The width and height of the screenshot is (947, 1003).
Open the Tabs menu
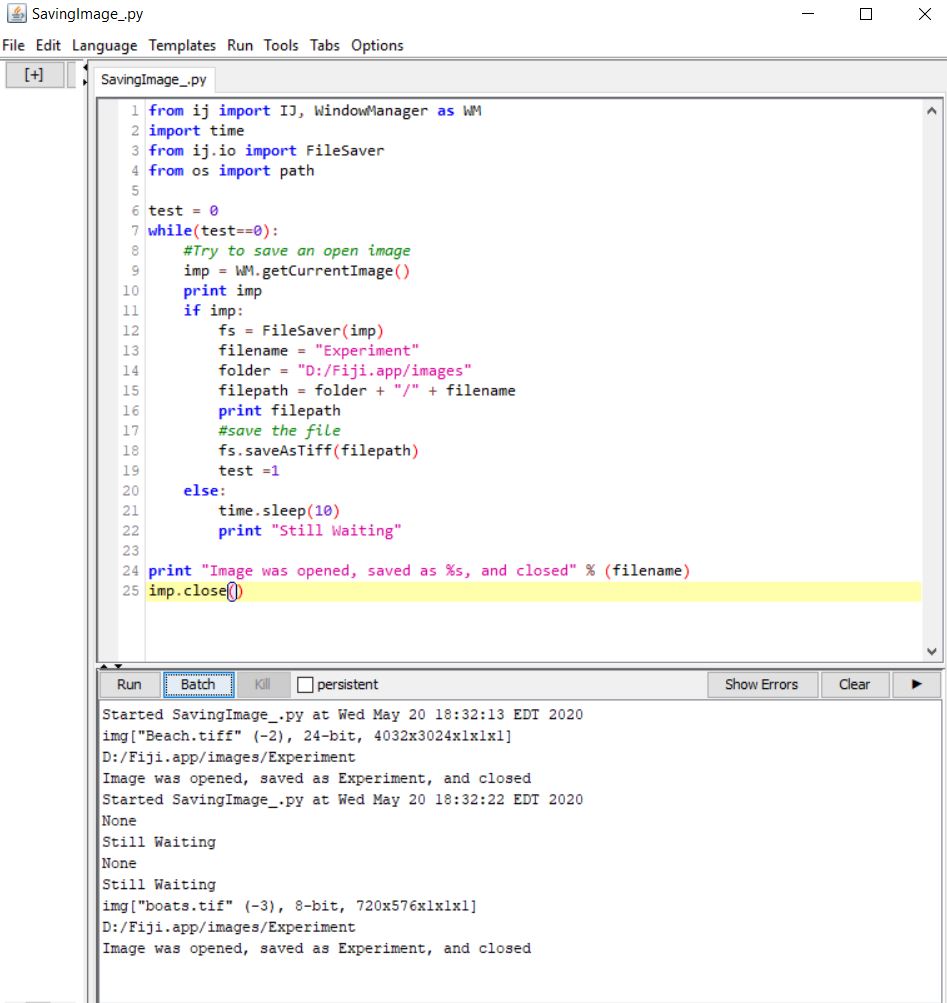[x=322, y=45]
